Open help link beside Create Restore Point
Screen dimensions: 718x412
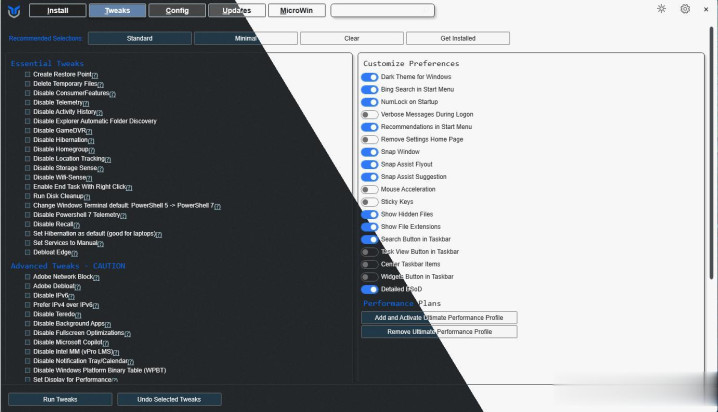coord(95,75)
